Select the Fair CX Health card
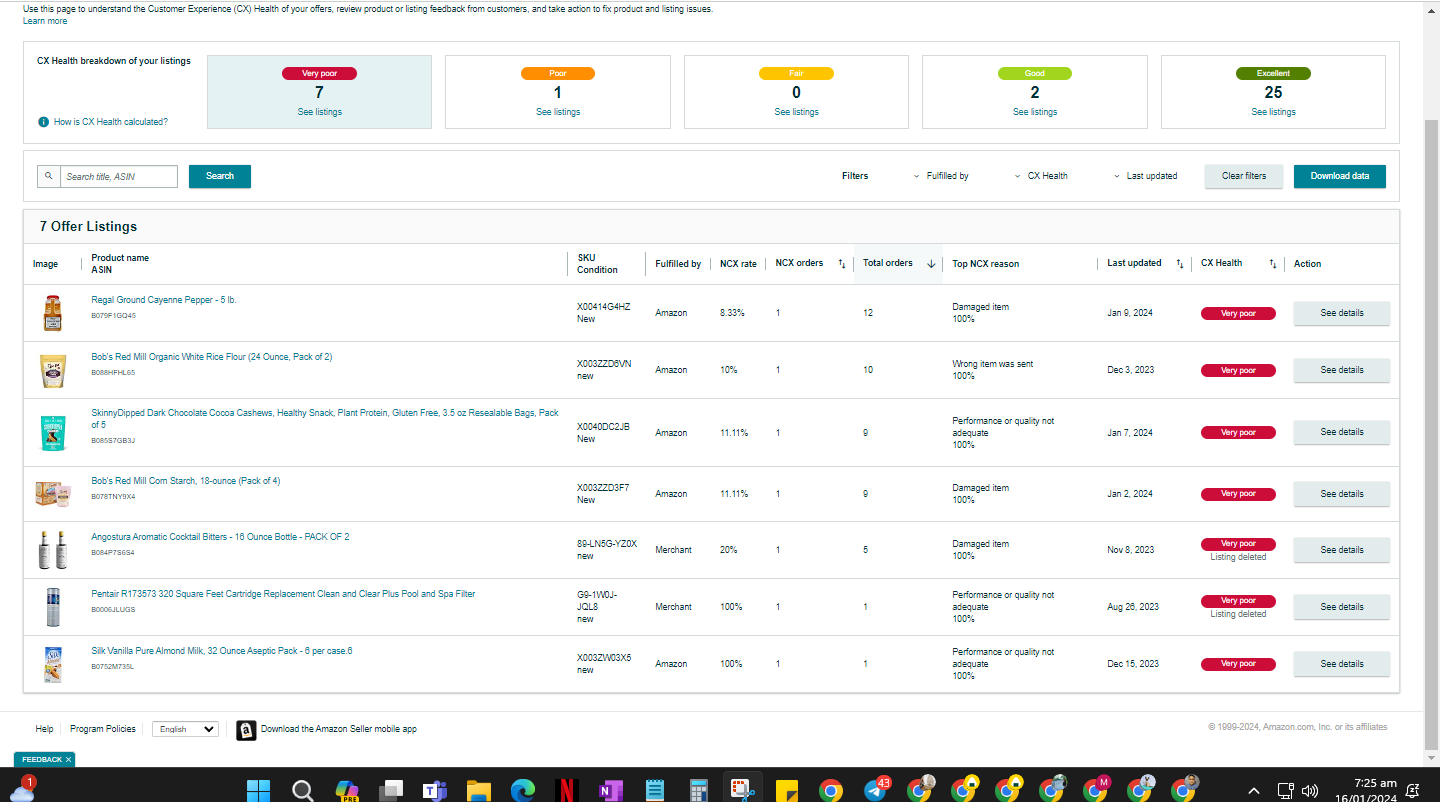Image resolution: width=1440 pixels, height=802 pixels. pyautogui.click(x=796, y=92)
